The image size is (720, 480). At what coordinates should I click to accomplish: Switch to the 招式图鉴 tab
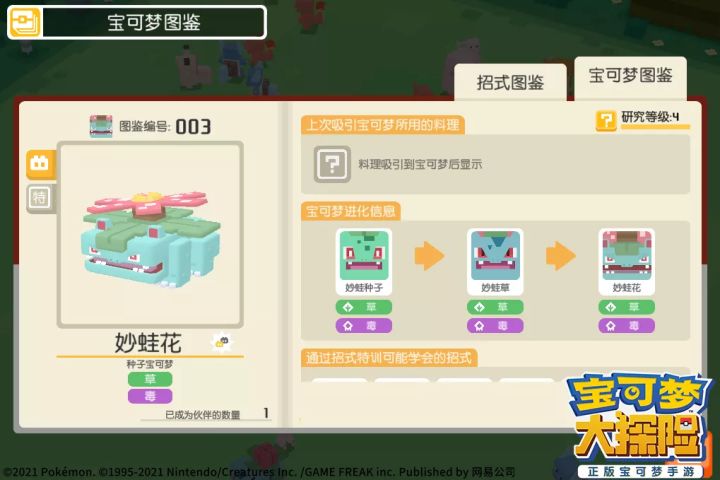510,83
